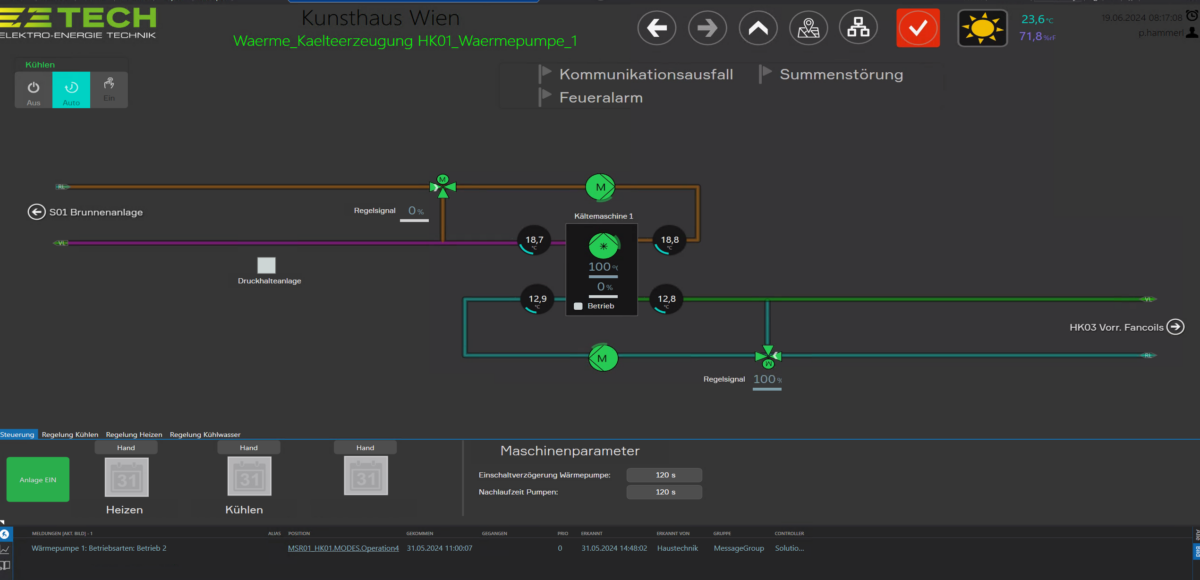Open the Regelung Kühlwasser tab
Image resolution: width=1200 pixels, height=580 pixels.
tap(205, 435)
